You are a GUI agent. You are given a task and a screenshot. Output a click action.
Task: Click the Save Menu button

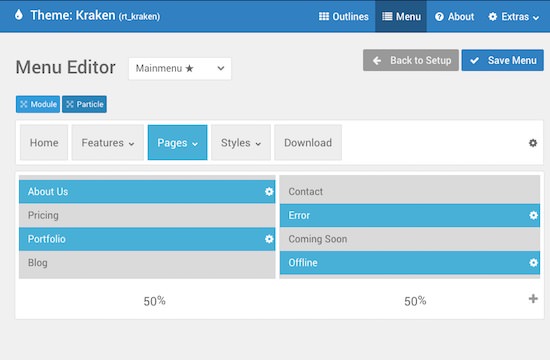[x=503, y=60]
